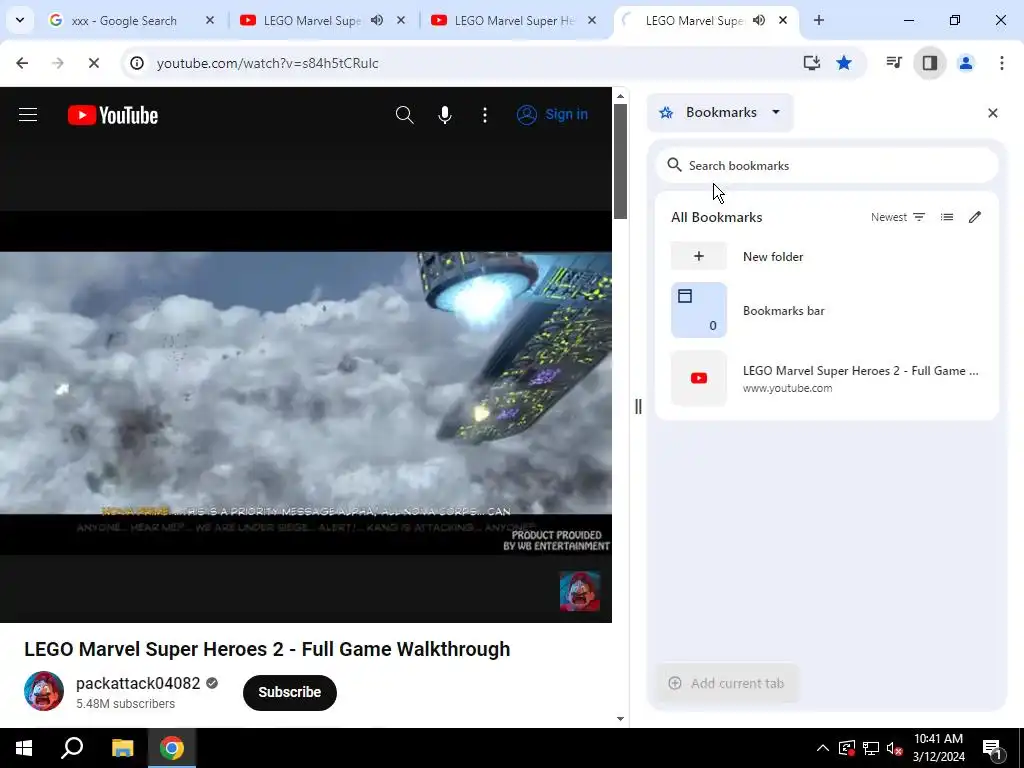Open File Explorer from taskbar
The height and width of the screenshot is (768, 1024).
coord(122,748)
